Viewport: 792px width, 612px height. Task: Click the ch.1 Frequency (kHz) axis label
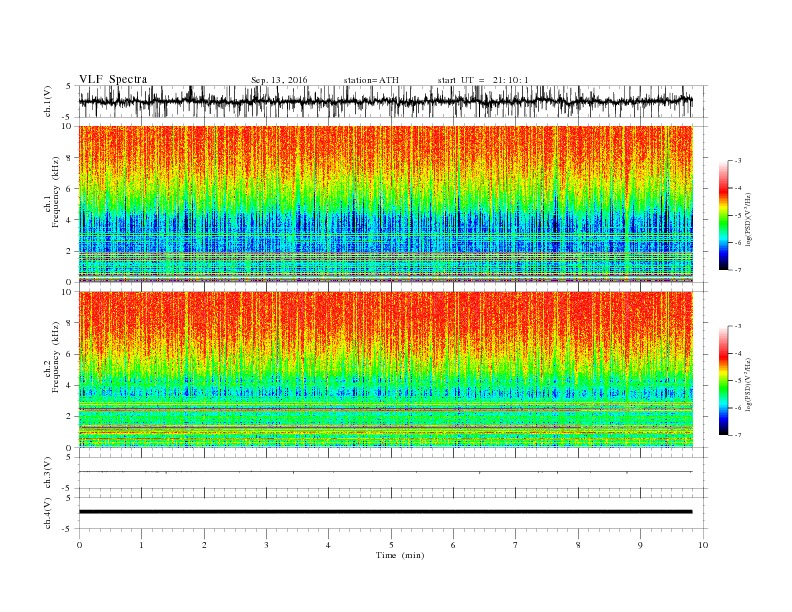52,192
